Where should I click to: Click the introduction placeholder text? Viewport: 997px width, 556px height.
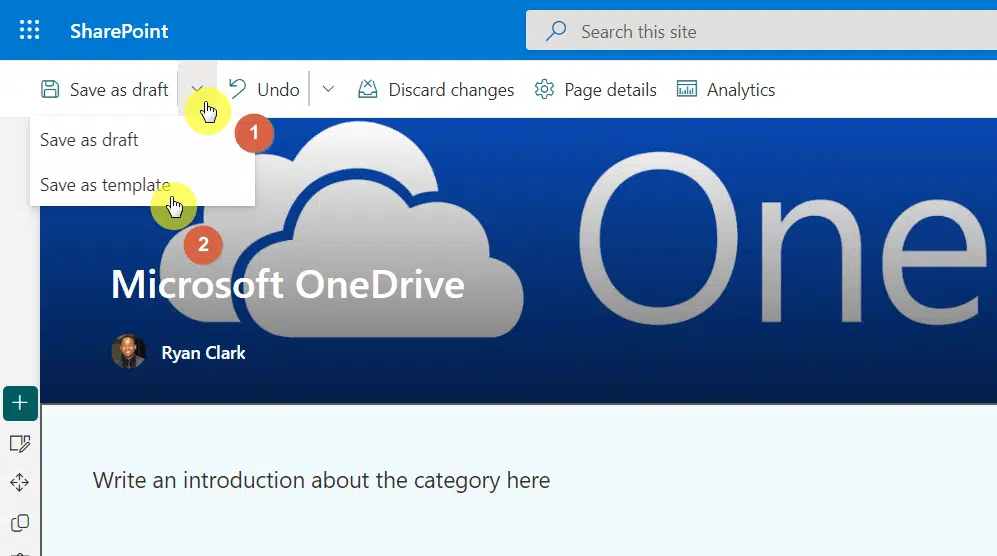pyautogui.click(x=321, y=480)
